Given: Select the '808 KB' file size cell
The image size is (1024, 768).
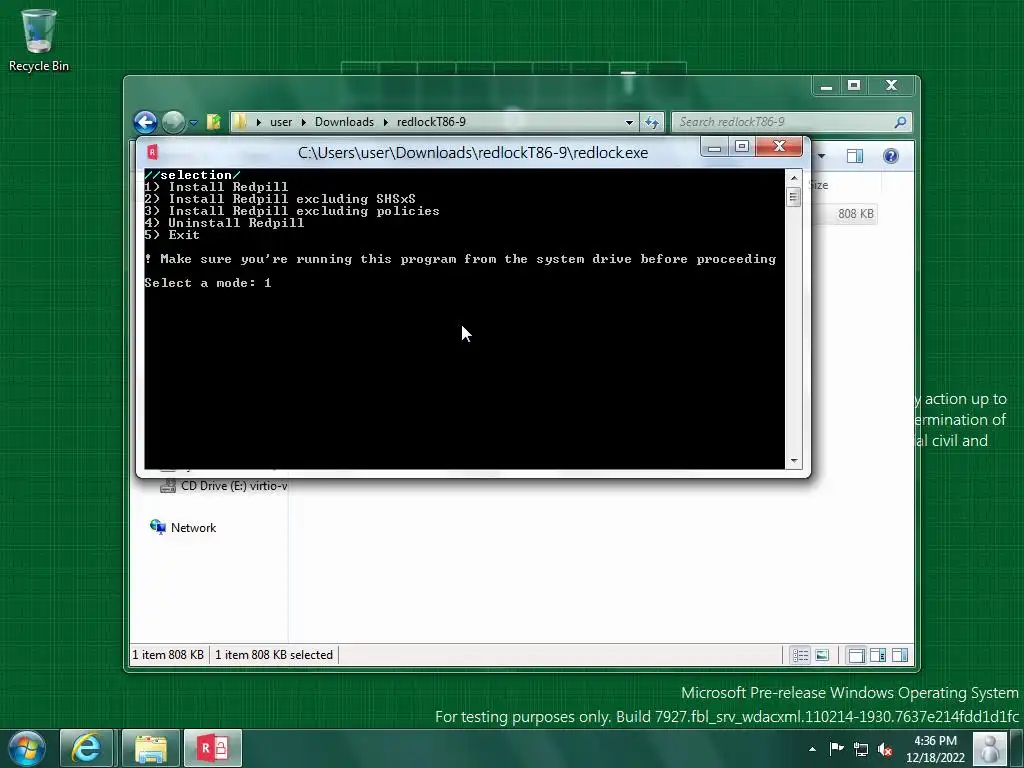Looking at the screenshot, I should 856,214.
